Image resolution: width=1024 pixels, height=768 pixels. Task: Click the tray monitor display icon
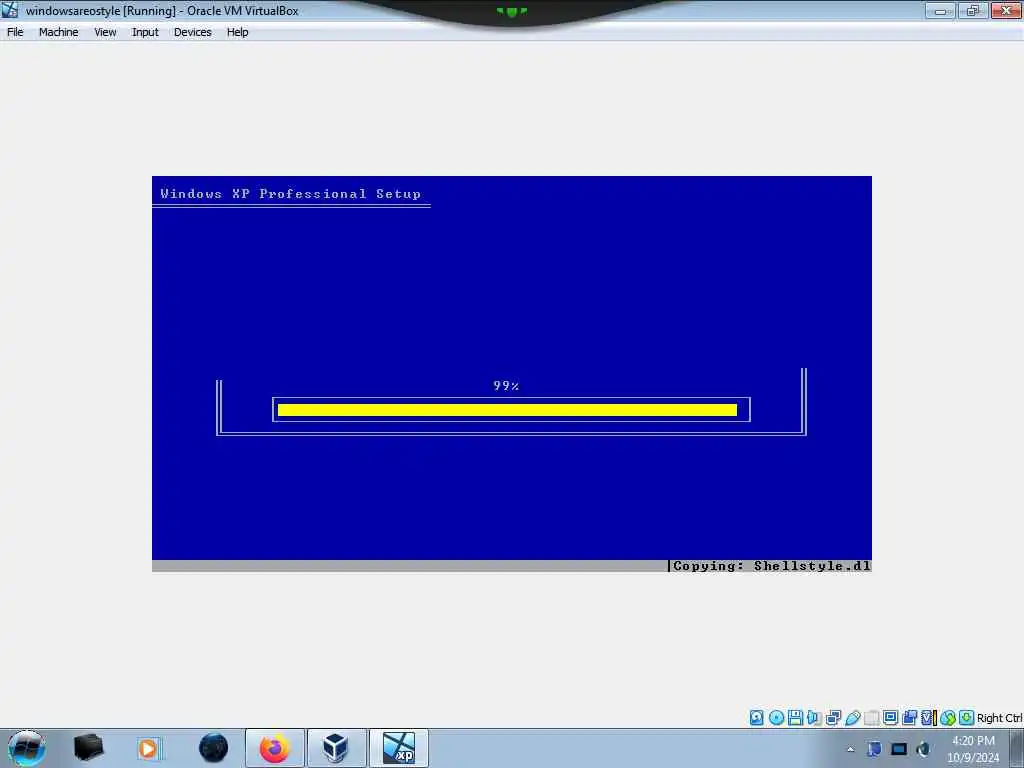[899, 749]
